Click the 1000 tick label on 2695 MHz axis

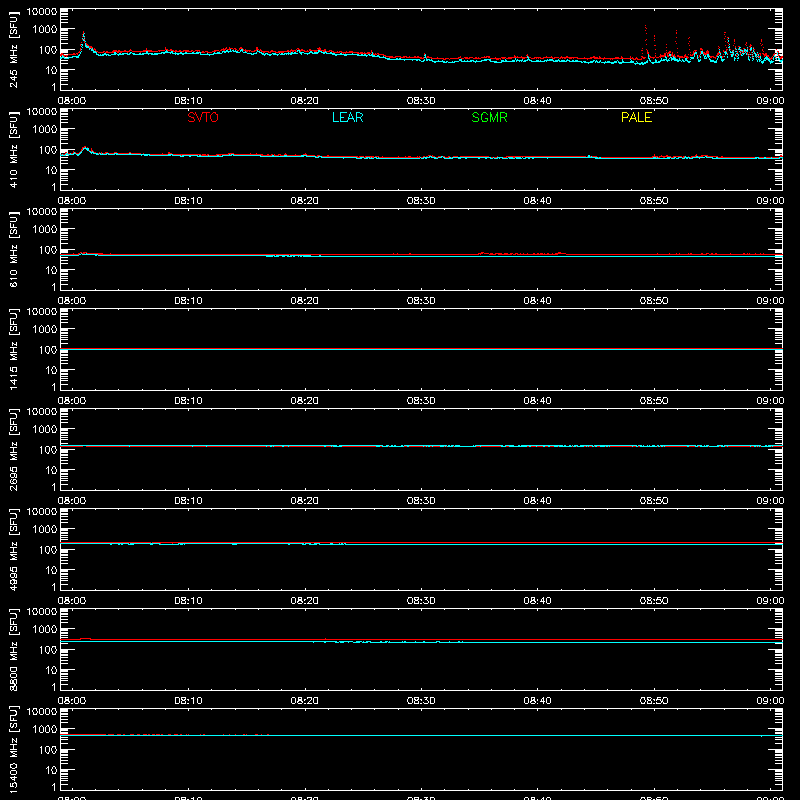[x=44, y=430]
